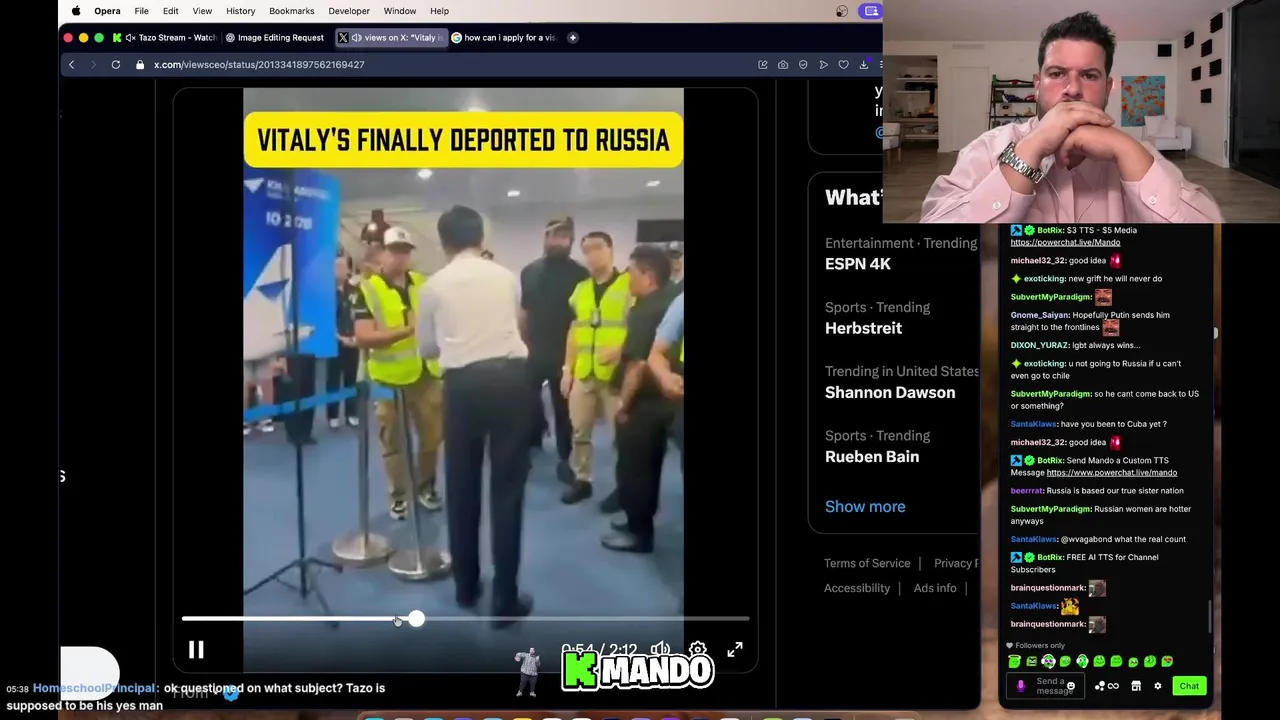Screen dimensions: 1280x720
Task: Open the chat shop storefront icon
Action: (x=1136, y=686)
